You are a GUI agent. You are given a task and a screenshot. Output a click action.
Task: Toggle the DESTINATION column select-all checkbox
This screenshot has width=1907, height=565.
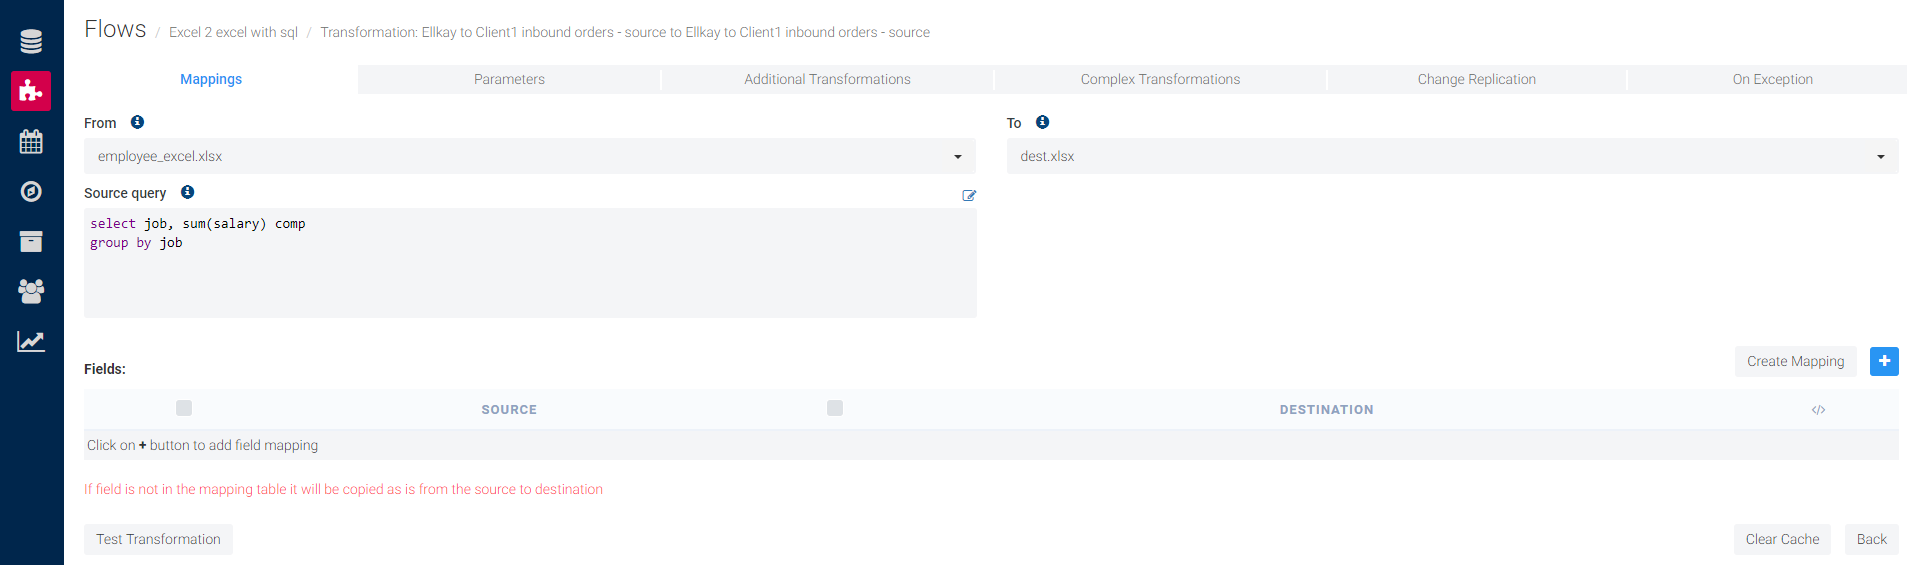coord(835,408)
